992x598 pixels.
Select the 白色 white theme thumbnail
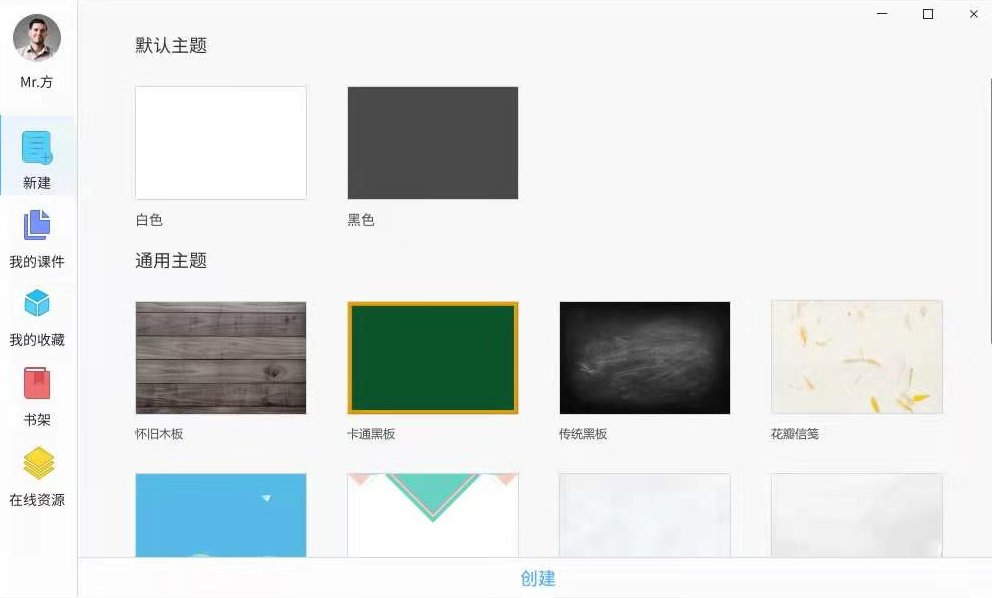tap(221, 143)
